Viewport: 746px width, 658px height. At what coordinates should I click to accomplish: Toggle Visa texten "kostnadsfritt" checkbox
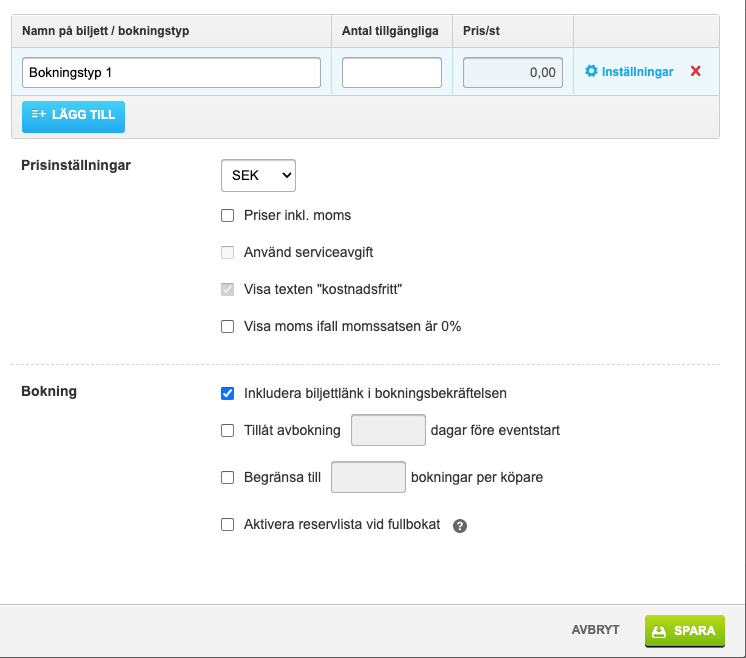click(228, 290)
